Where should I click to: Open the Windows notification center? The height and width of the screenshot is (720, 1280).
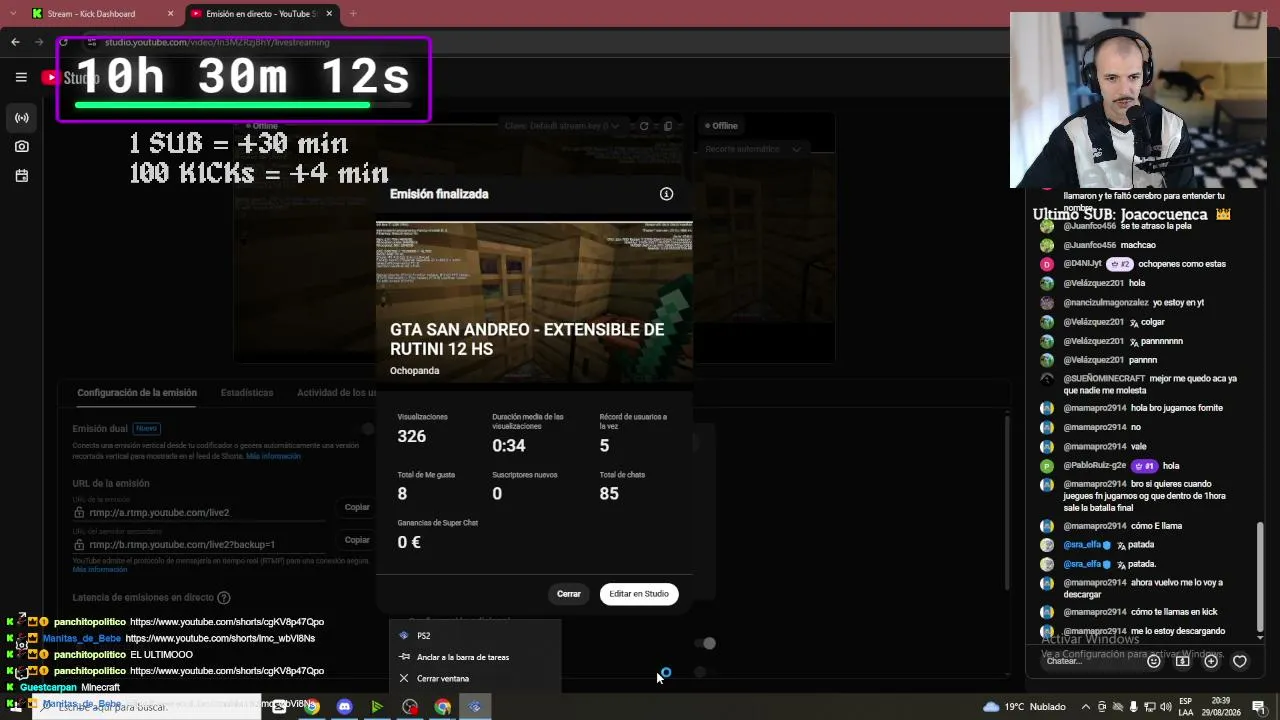point(1258,707)
